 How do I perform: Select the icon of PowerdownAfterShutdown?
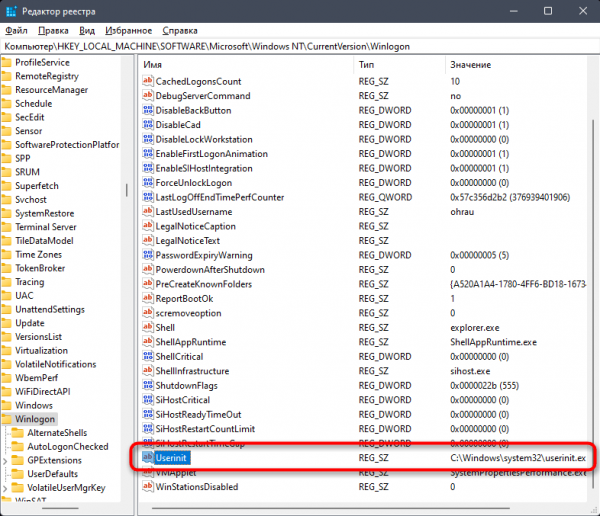tap(148, 269)
